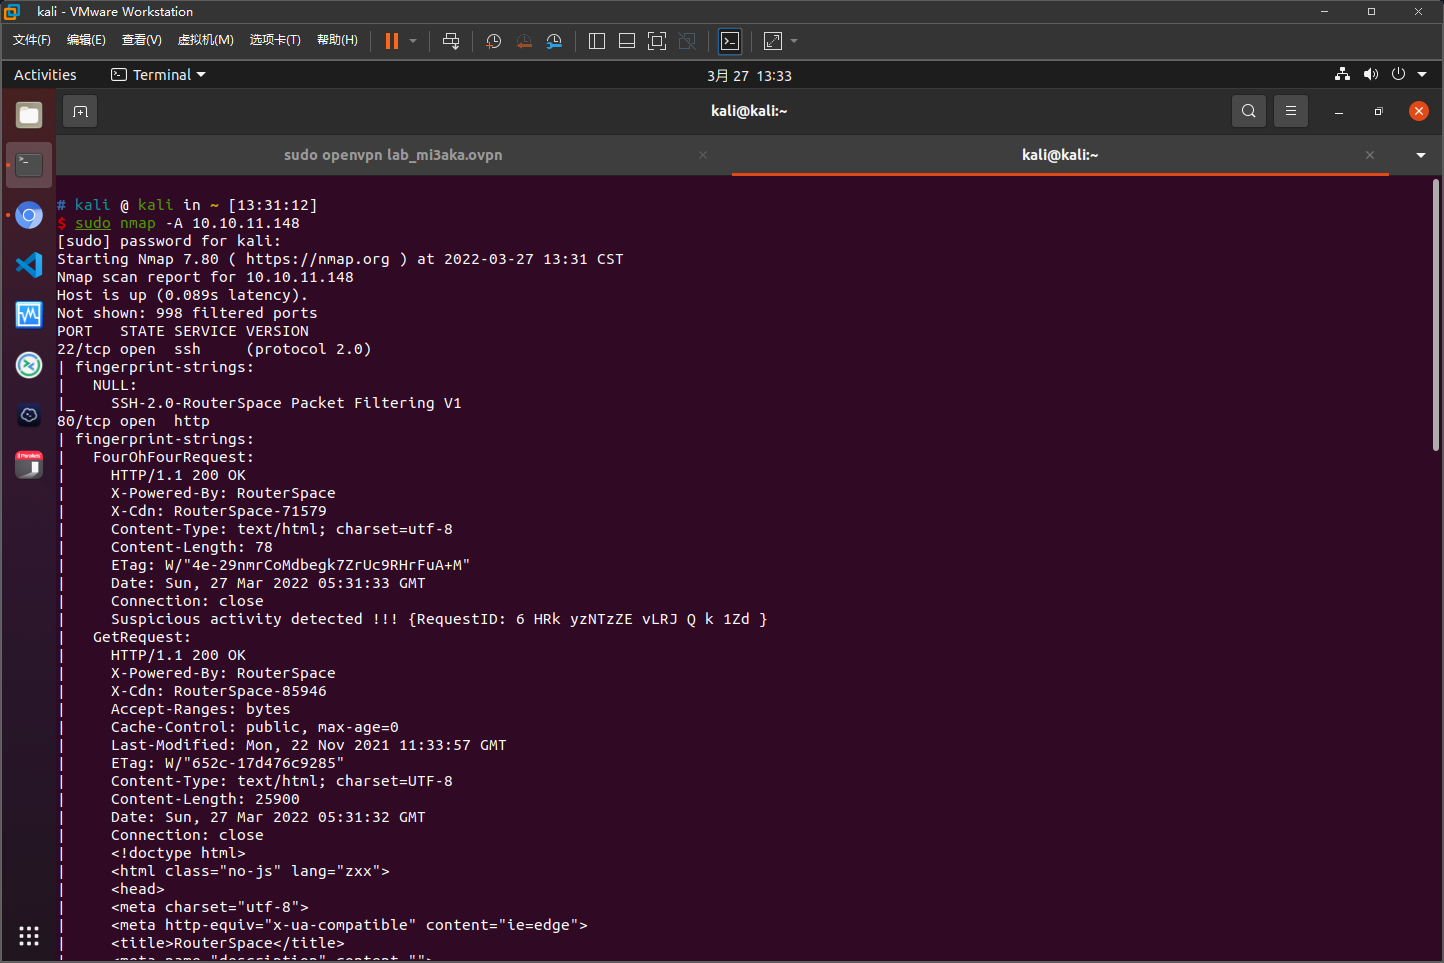Click the 'Last-Modified: Mon, 22 Nov 2021' line
Screen dimensions: 1444x963
coord(309,745)
